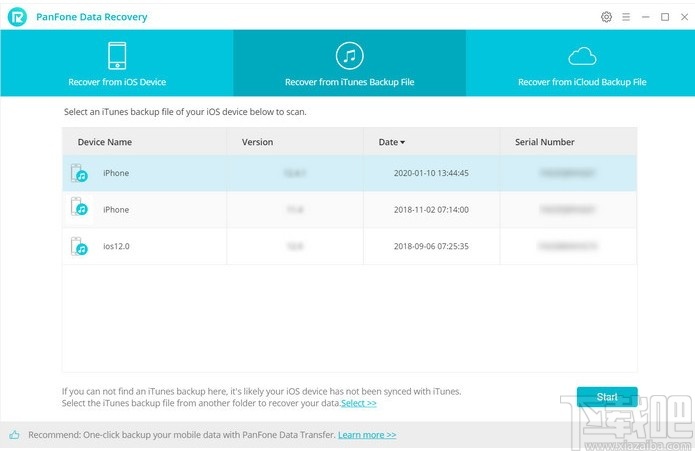Open the settings gear icon

coord(606,17)
